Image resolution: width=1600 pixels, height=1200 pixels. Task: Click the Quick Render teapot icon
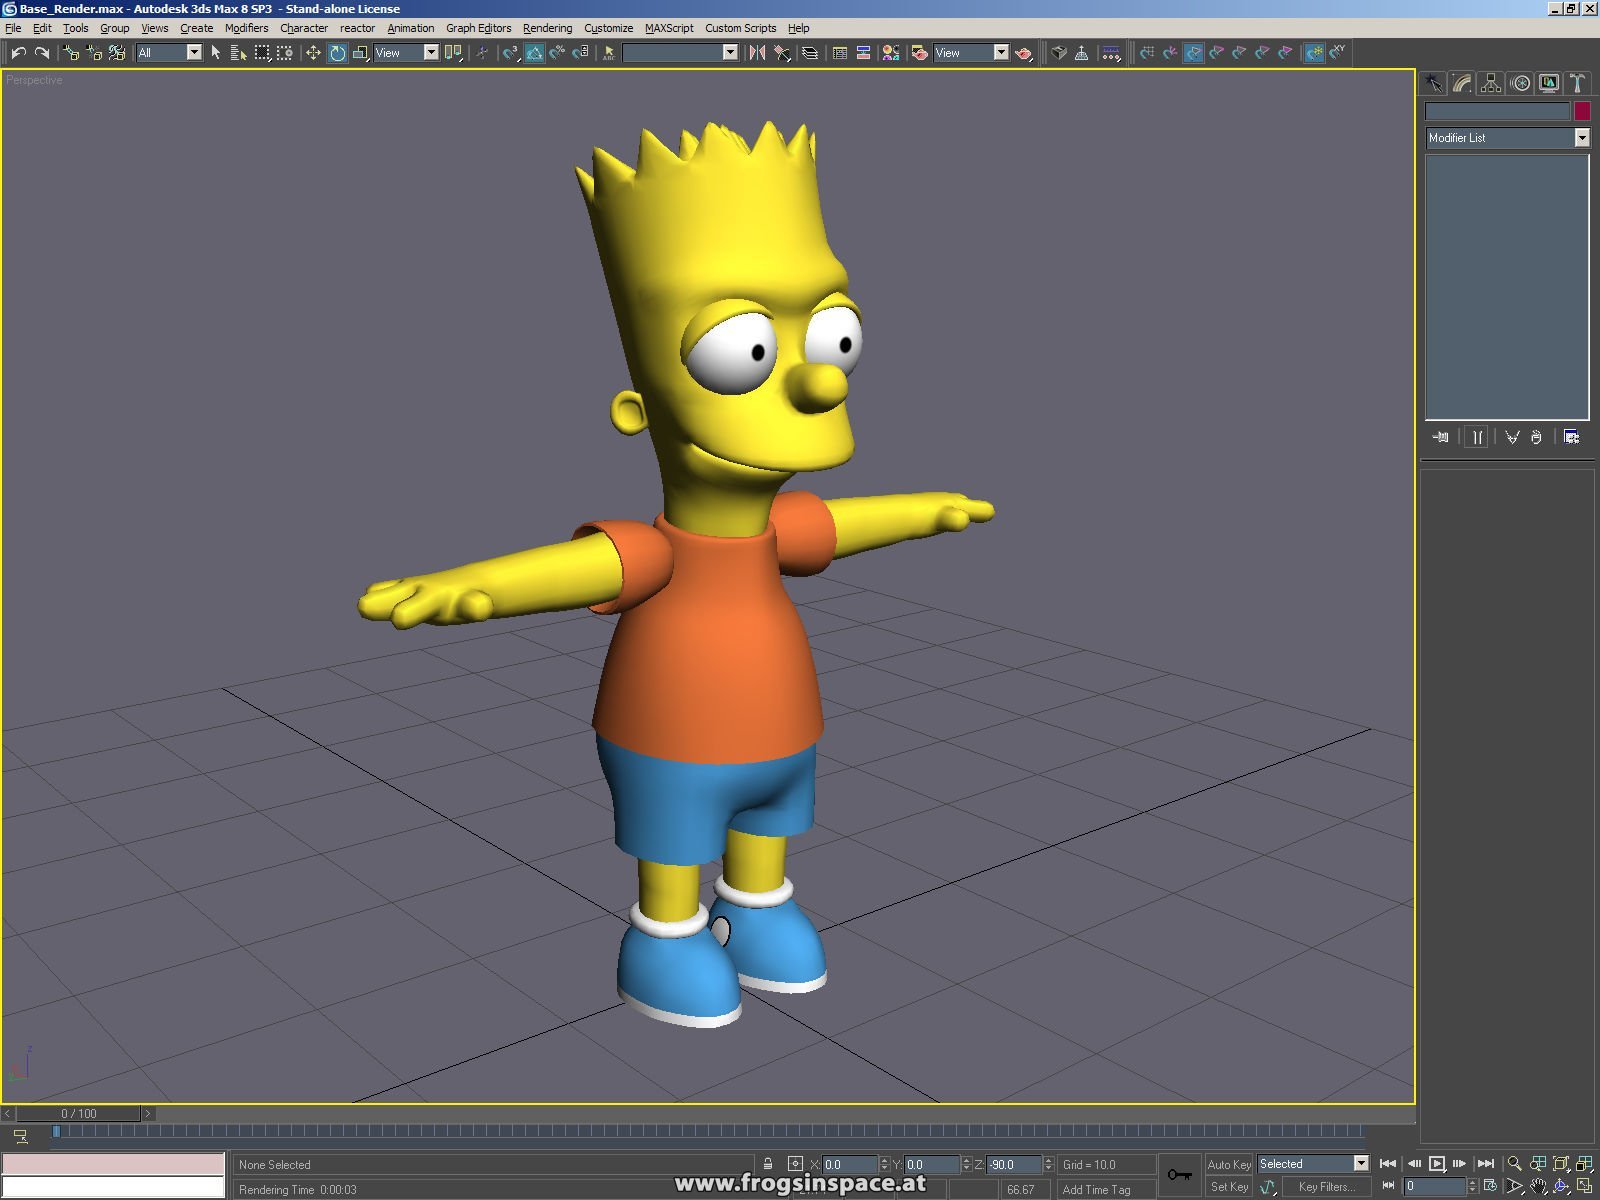(x=1023, y=53)
